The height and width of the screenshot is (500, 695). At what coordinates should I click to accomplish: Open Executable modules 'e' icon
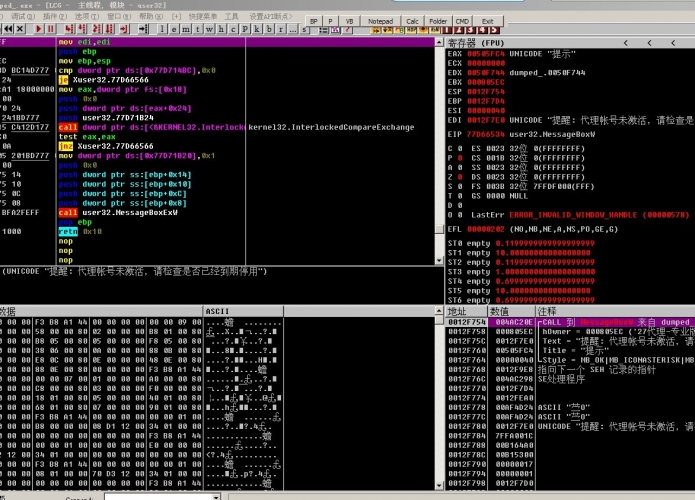174,29
